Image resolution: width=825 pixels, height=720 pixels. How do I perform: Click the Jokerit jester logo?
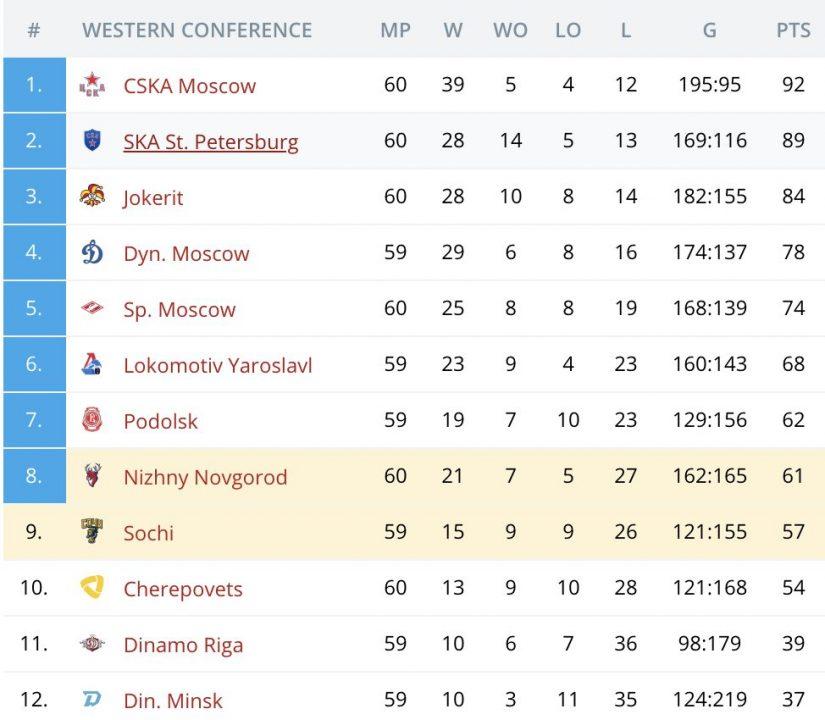click(92, 197)
